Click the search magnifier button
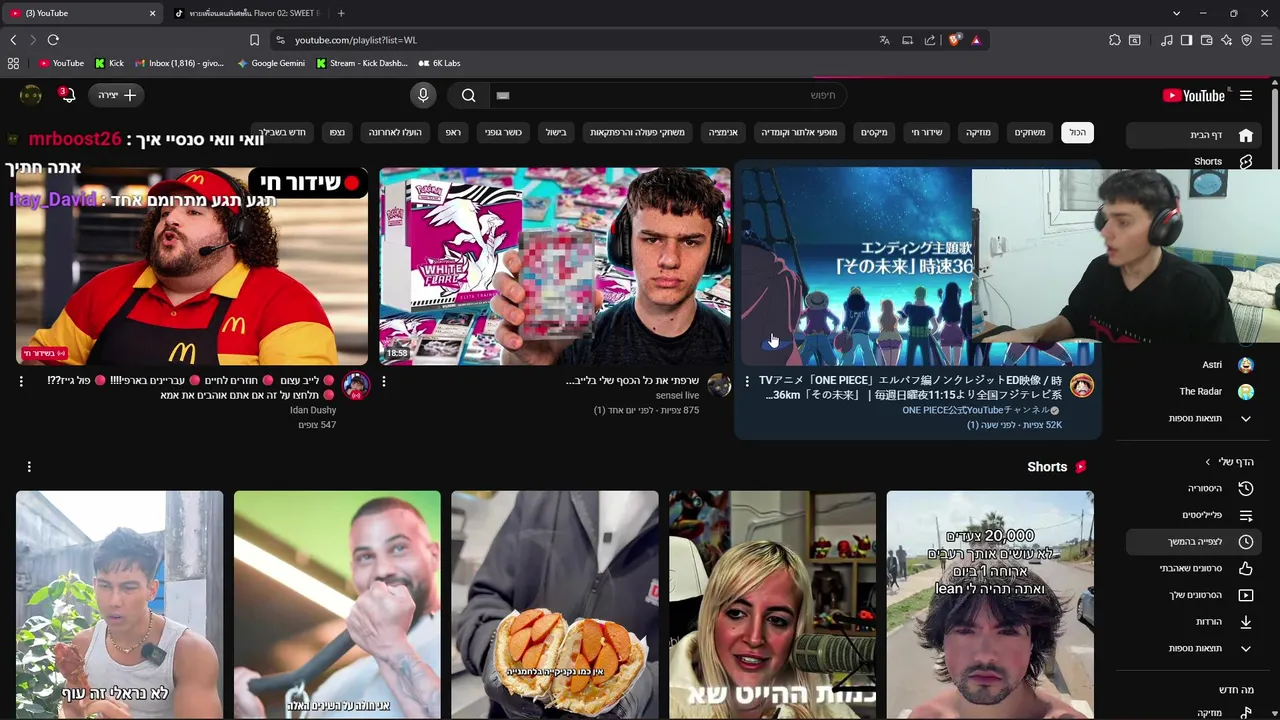Screen dimensions: 1280x720 468,95
